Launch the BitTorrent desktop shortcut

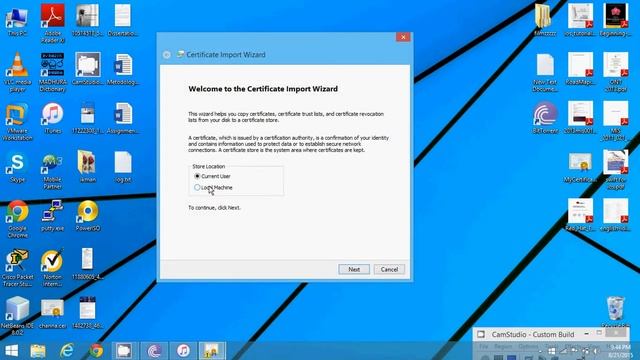(x=544, y=118)
